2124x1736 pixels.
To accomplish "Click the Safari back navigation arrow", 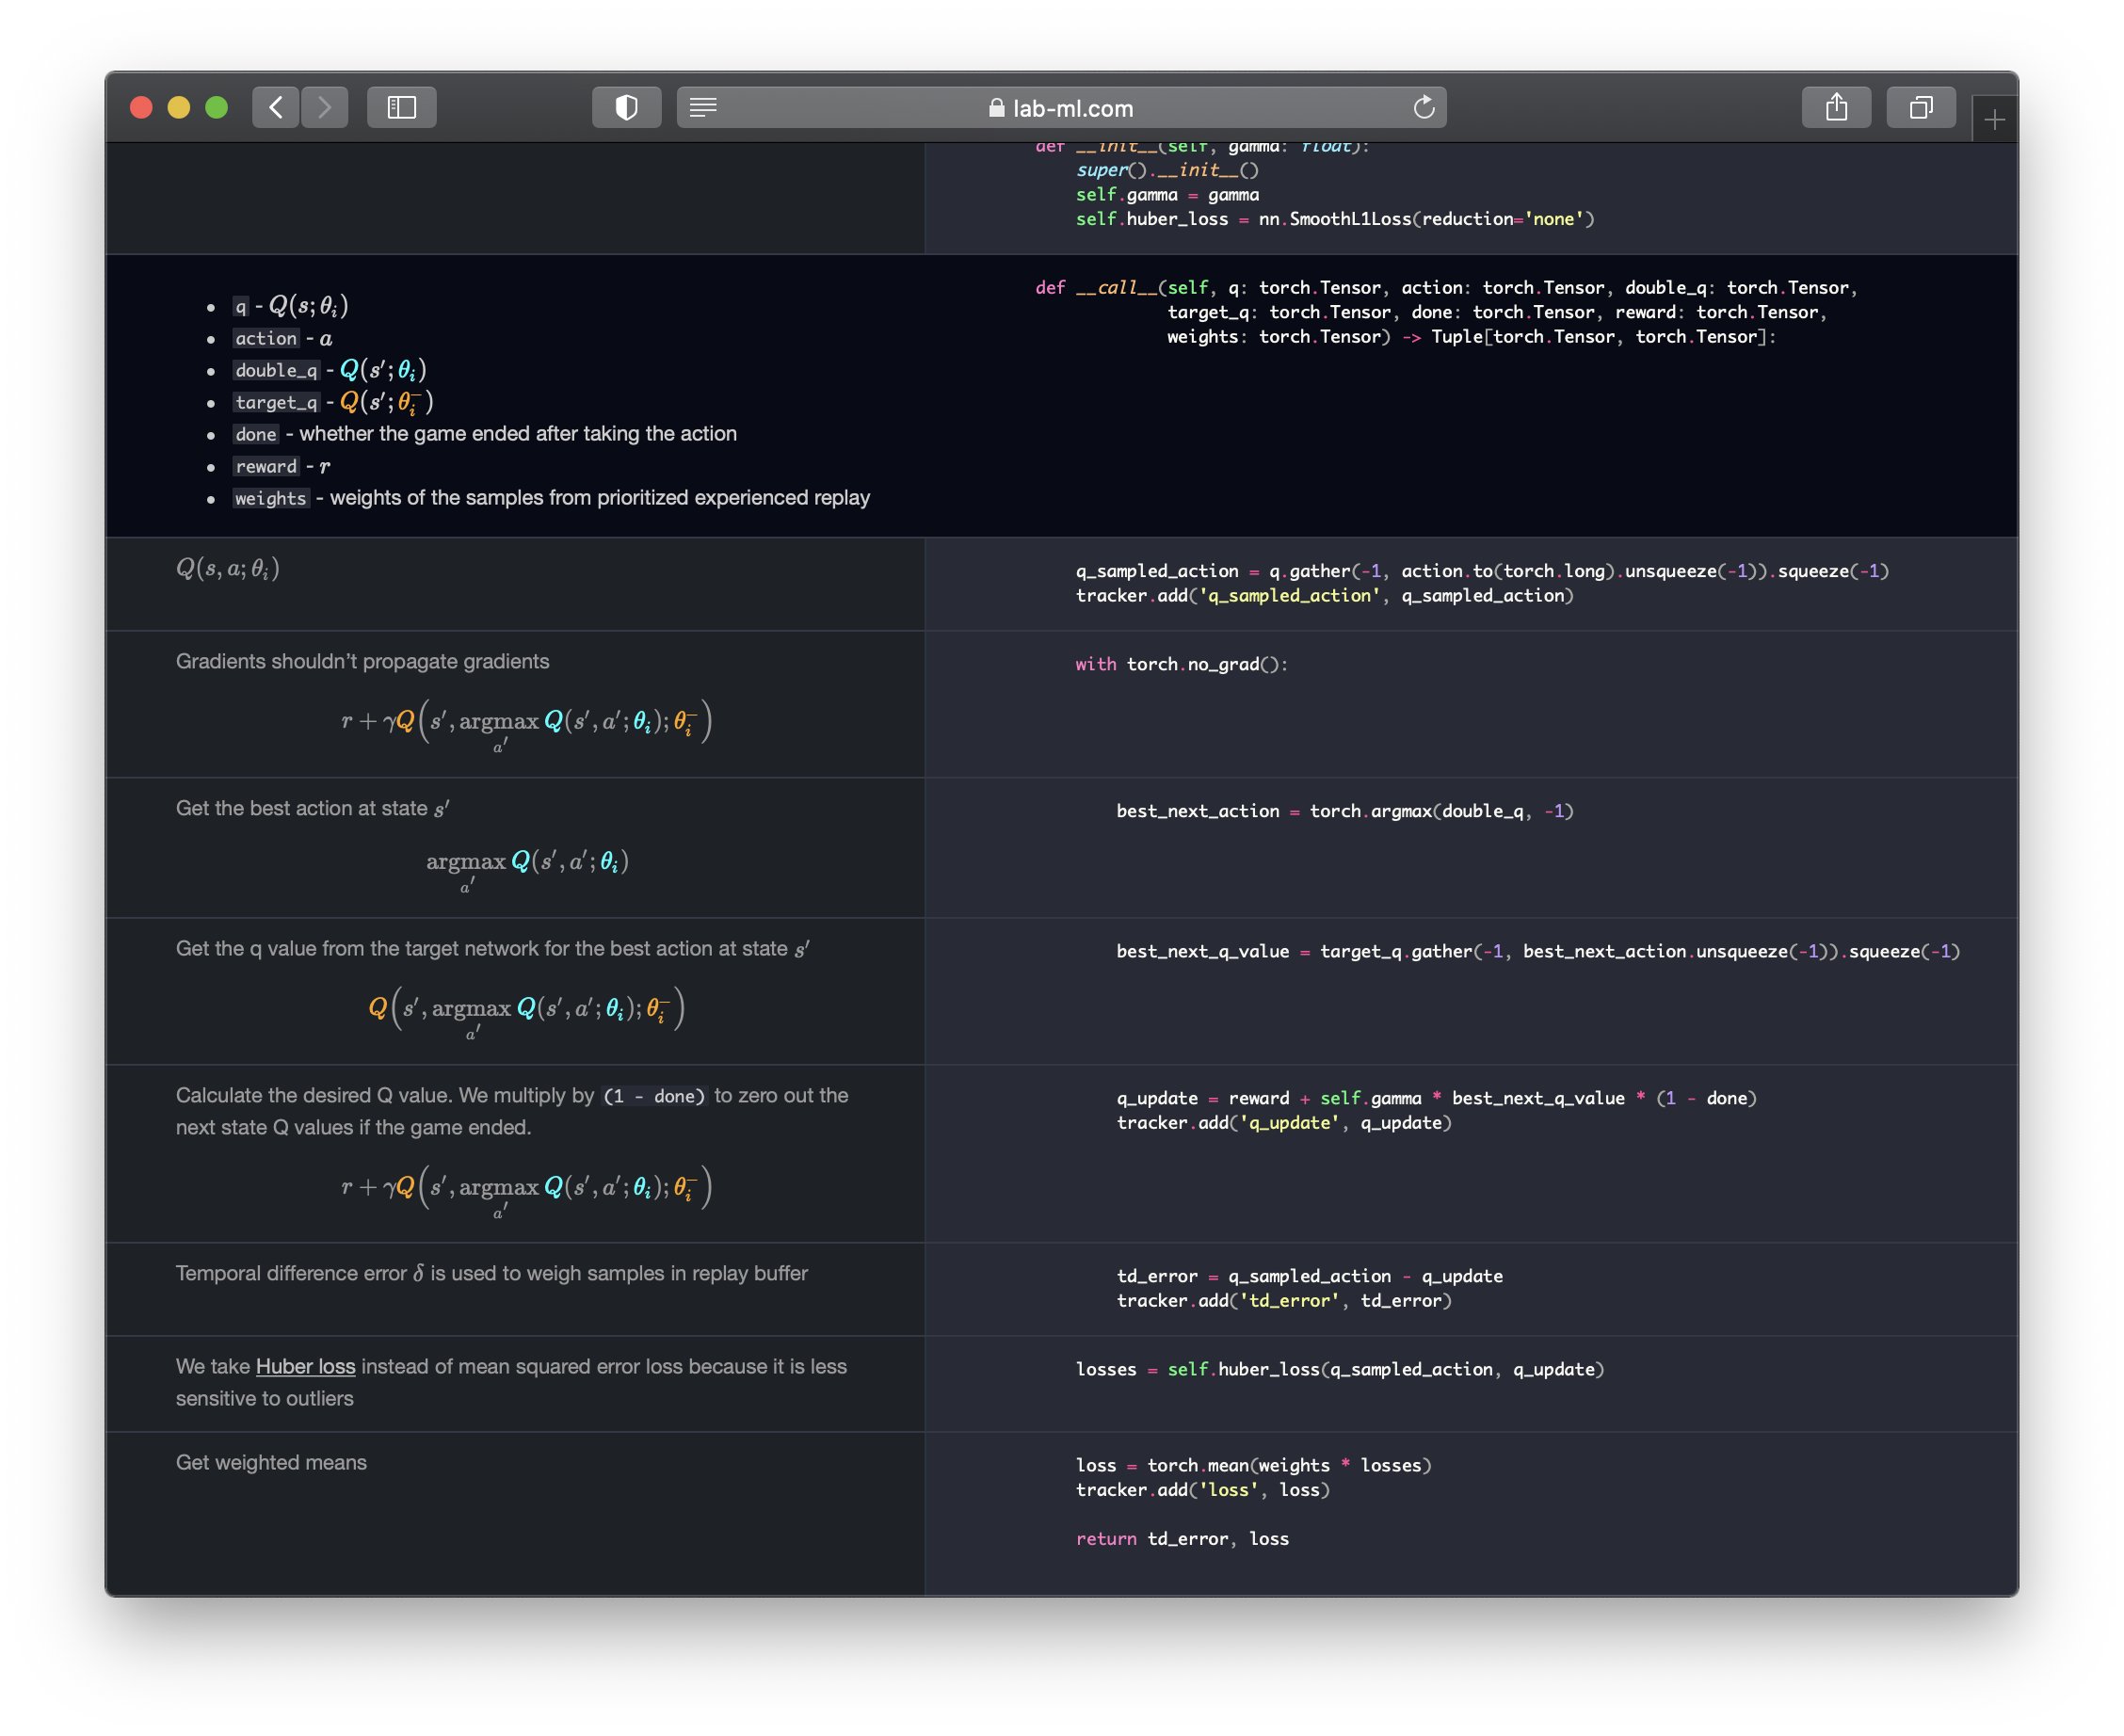I will click(276, 107).
